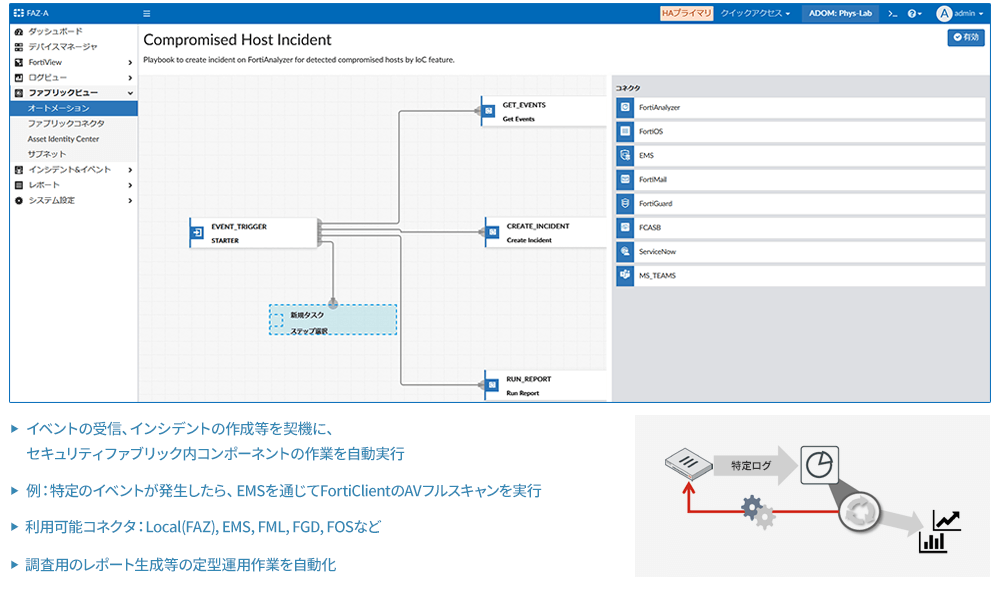Click the RUN_REPORT node icon
Image resolution: width=1000 pixels, height=600 pixels.
pyautogui.click(x=492, y=385)
